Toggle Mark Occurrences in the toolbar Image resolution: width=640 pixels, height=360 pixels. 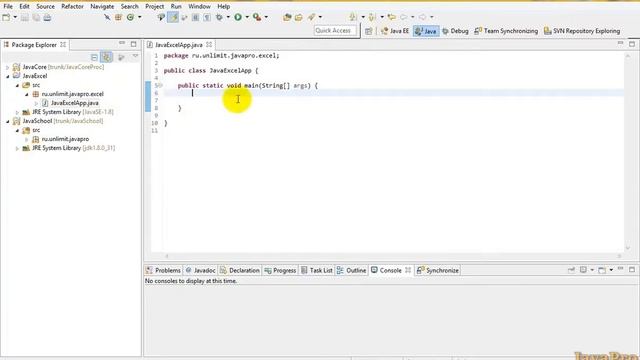click(x=173, y=18)
